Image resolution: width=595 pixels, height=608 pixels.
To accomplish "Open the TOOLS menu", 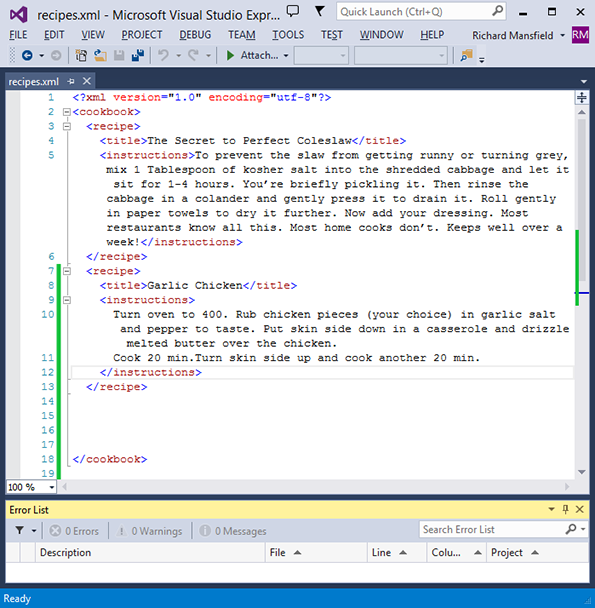I will (x=288, y=35).
